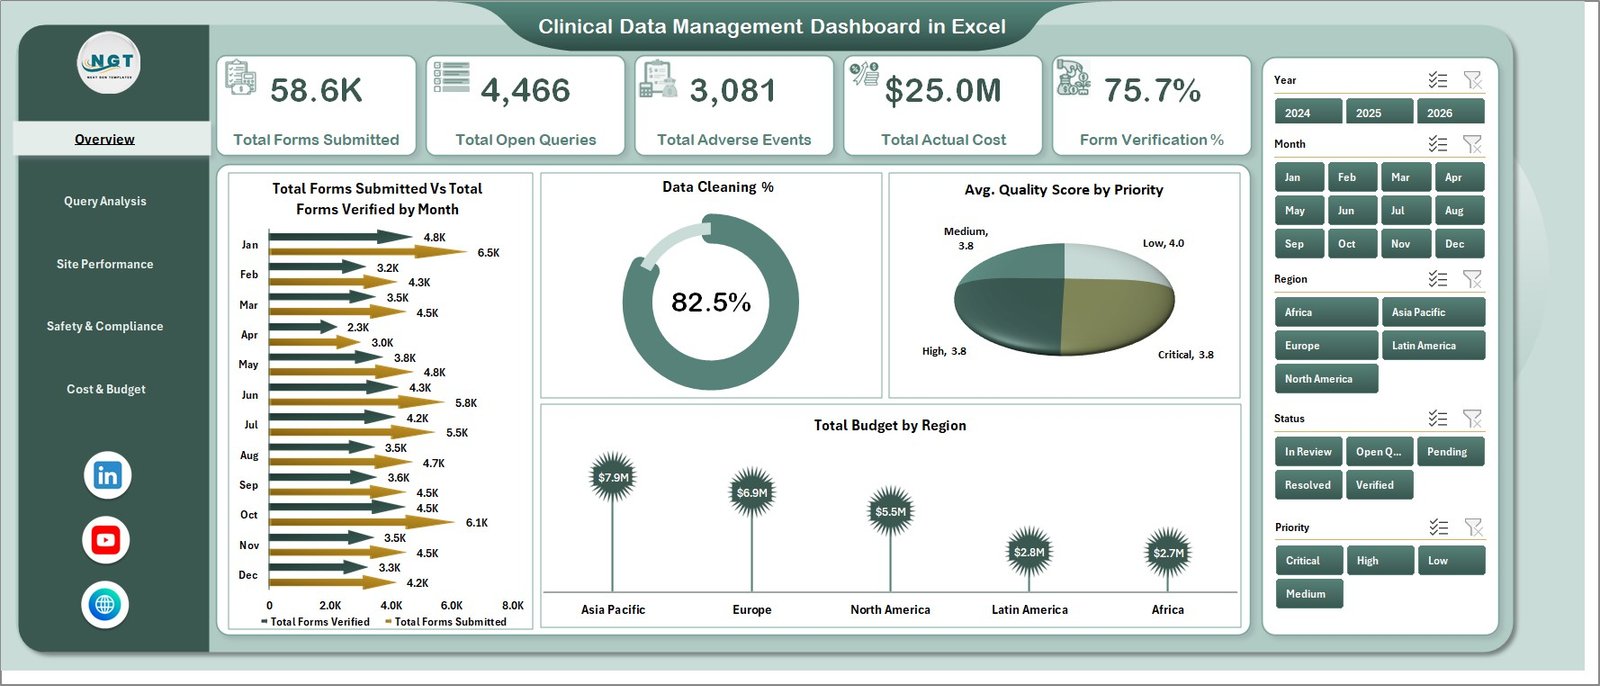
Task: Open the Safety & Compliance page
Action: (x=105, y=326)
